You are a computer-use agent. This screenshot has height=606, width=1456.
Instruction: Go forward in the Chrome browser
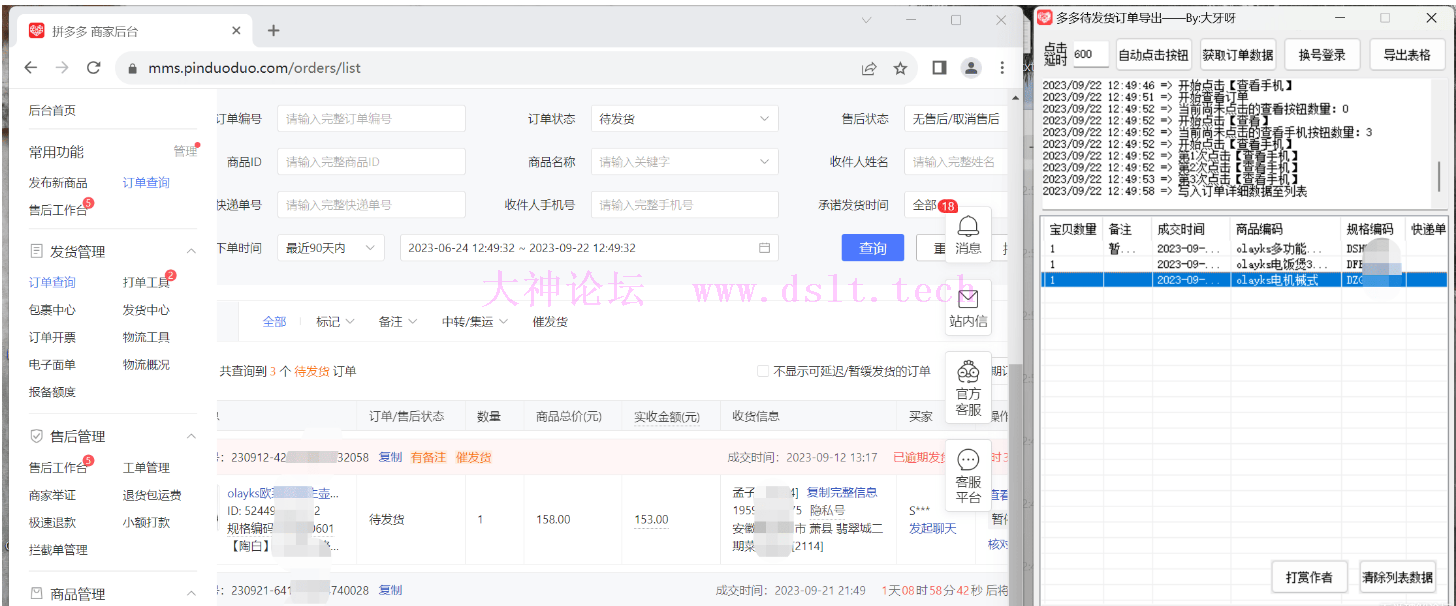coord(62,68)
